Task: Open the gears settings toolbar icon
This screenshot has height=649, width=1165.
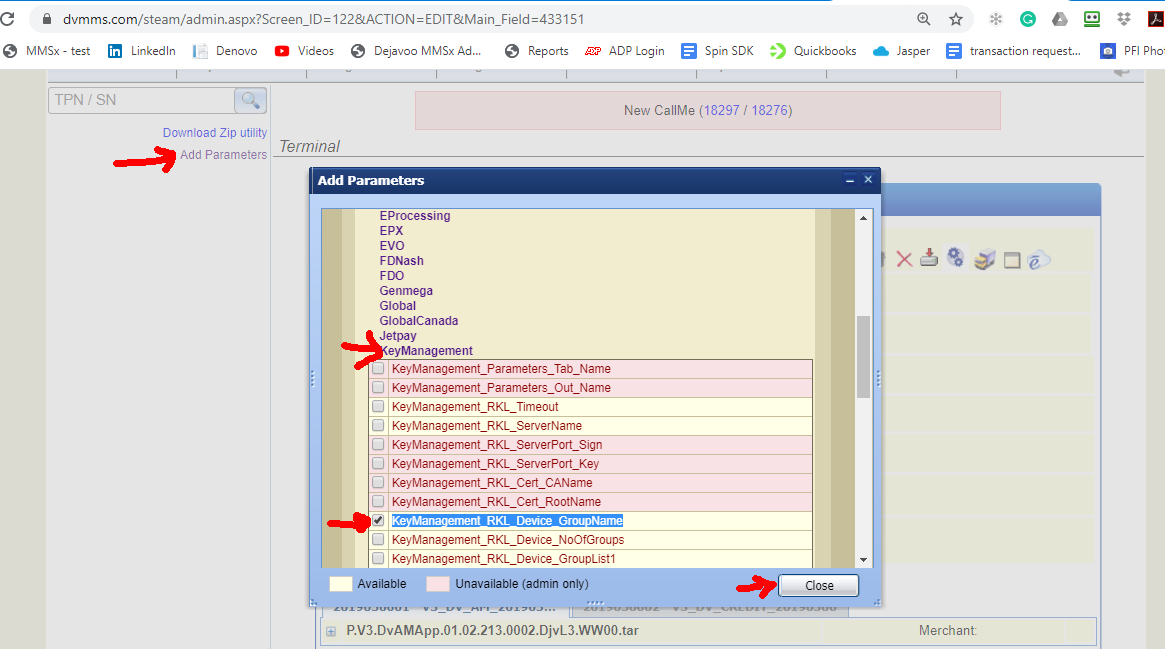Action: pos(954,257)
